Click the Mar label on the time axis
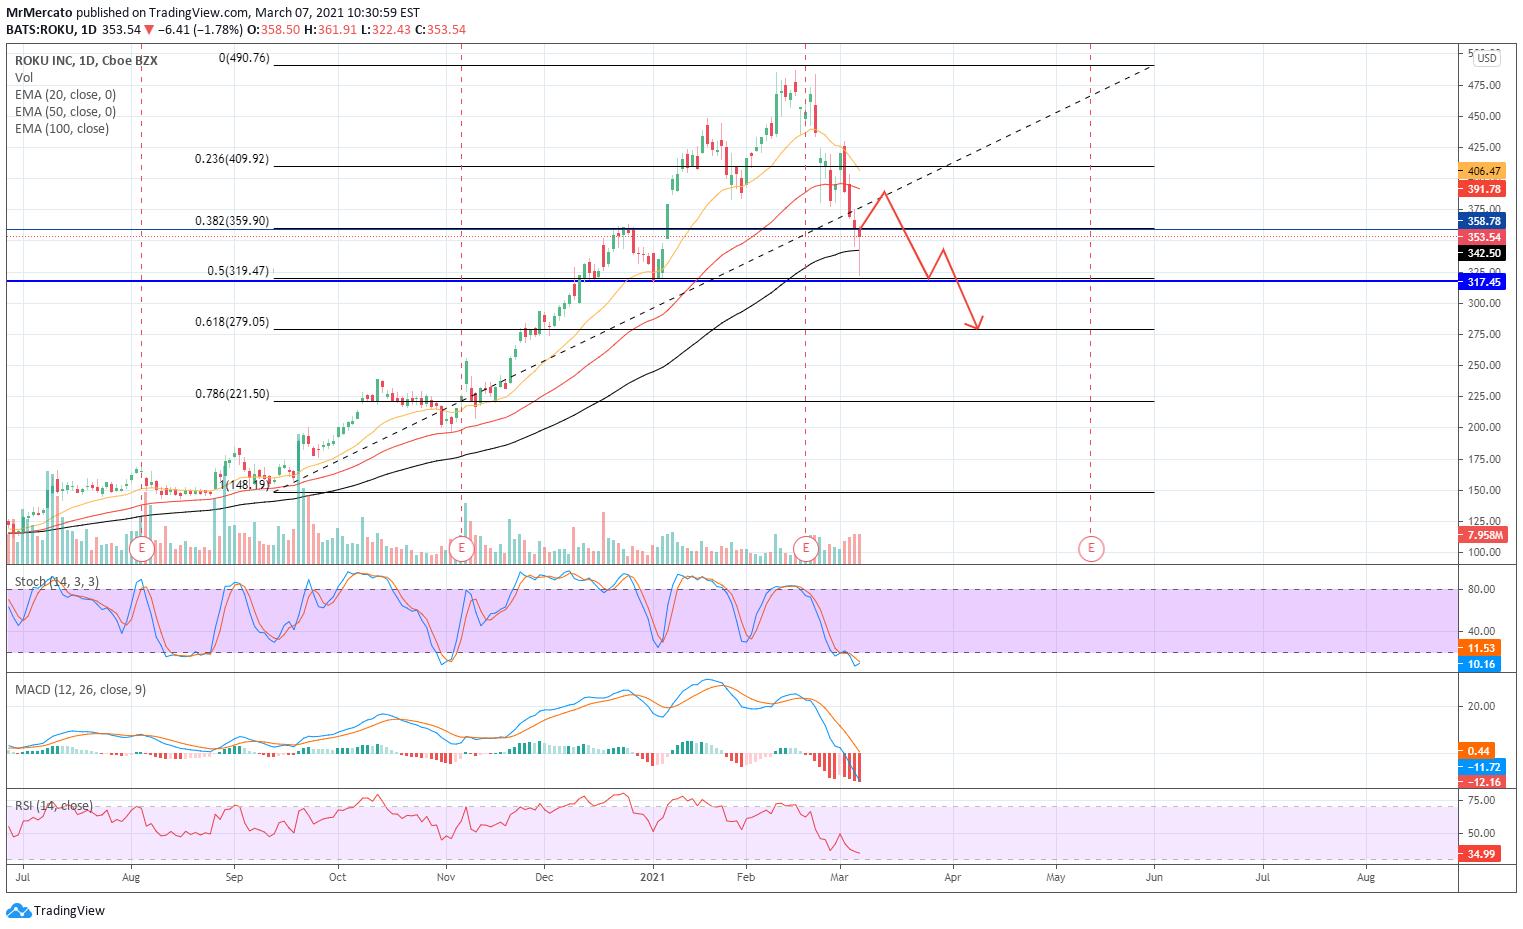This screenshot has height=929, width=1523. [839, 877]
